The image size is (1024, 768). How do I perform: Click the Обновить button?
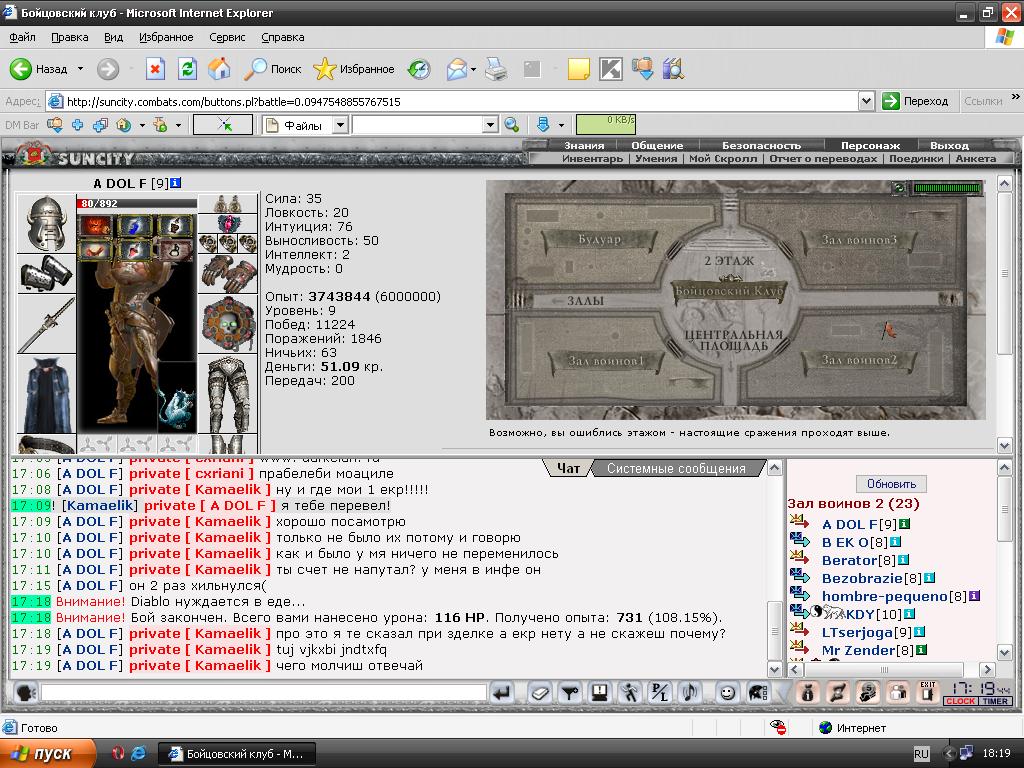coord(891,484)
